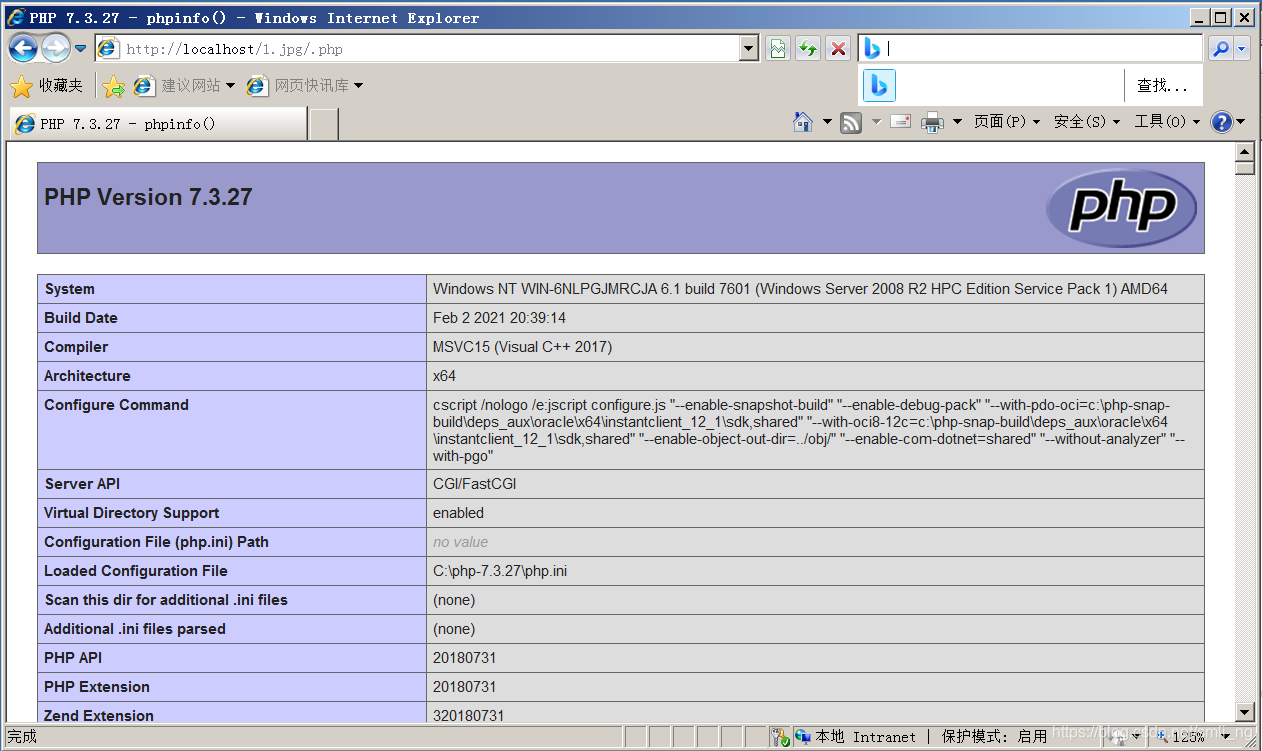Click the 本地 Intranet zone indicator
Screen dimensions: 1262x751
click(x=856, y=737)
